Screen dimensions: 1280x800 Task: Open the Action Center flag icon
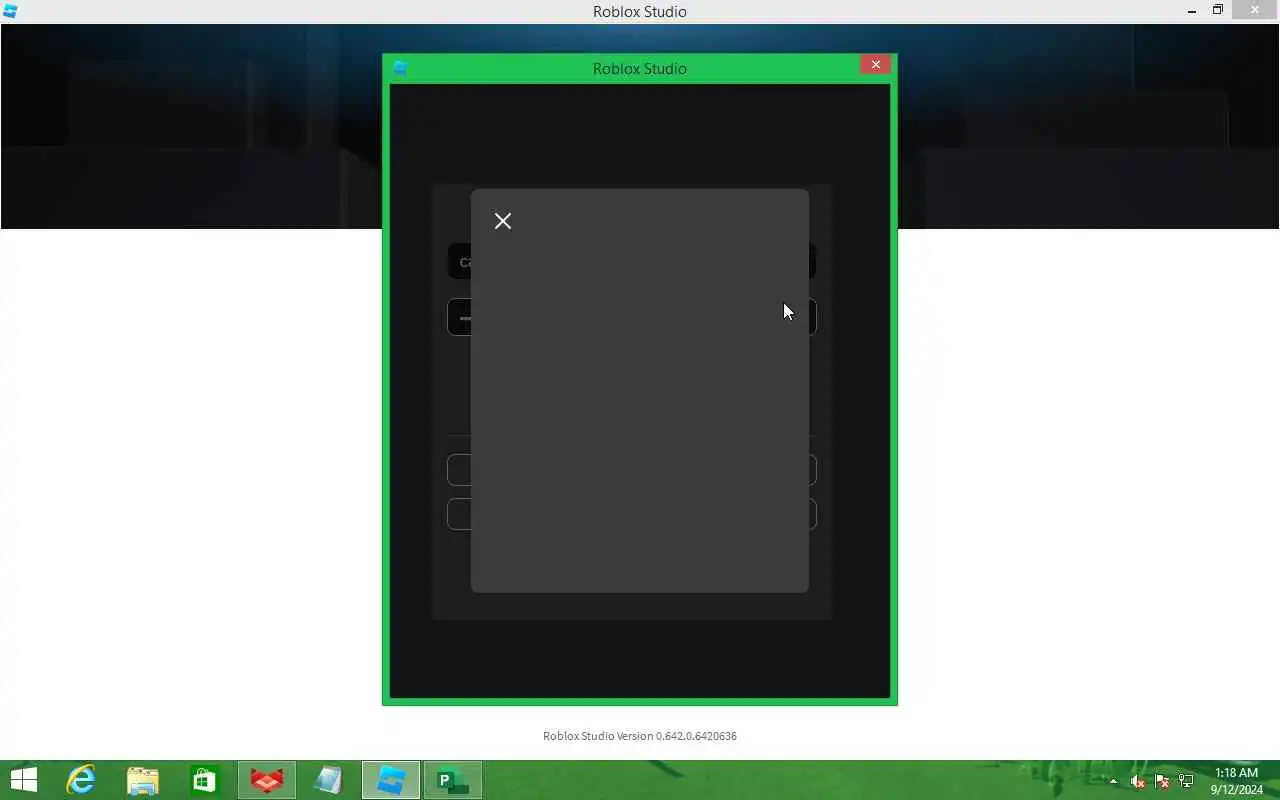[1162, 781]
